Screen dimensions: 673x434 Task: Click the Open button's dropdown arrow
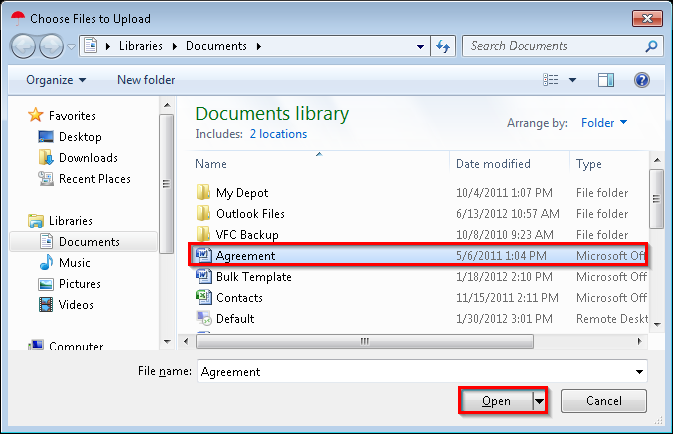point(540,401)
